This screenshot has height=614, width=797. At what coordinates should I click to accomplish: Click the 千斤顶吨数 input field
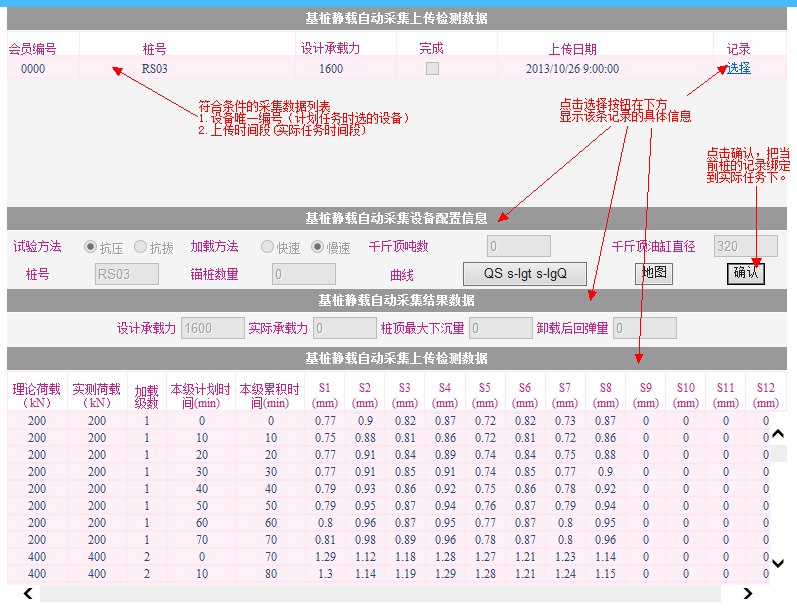tap(518, 246)
